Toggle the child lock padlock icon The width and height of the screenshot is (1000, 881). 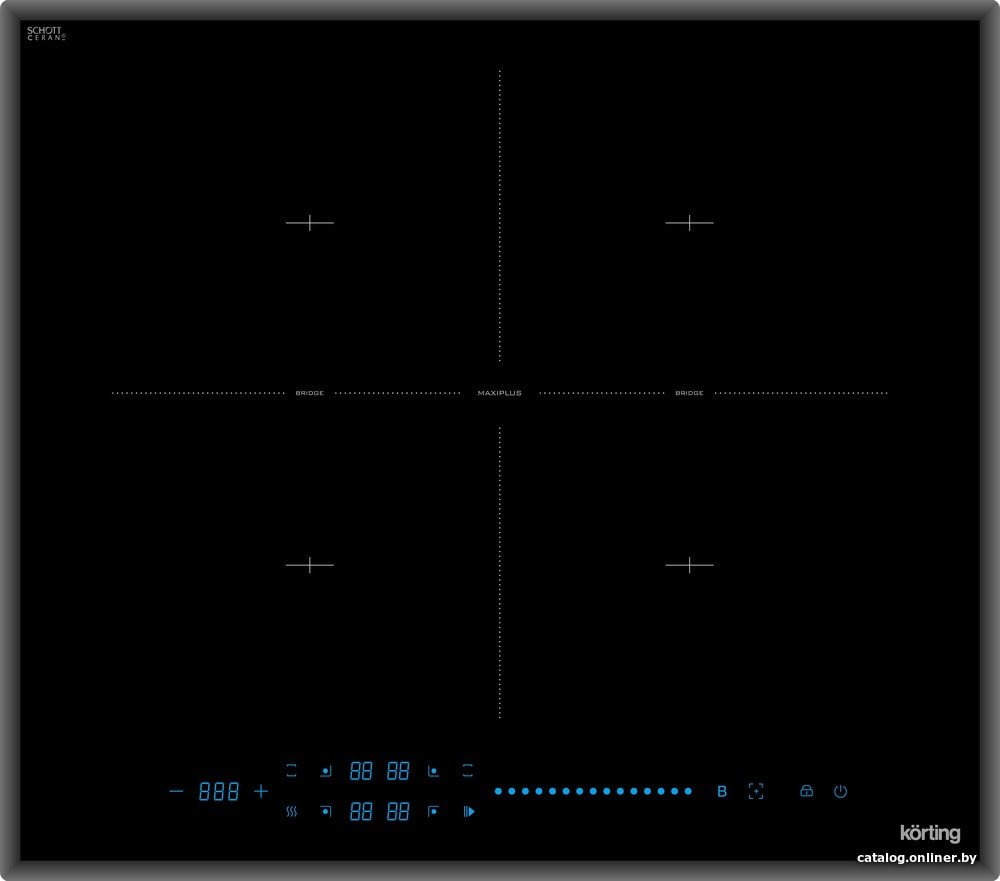click(x=806, y=791)
